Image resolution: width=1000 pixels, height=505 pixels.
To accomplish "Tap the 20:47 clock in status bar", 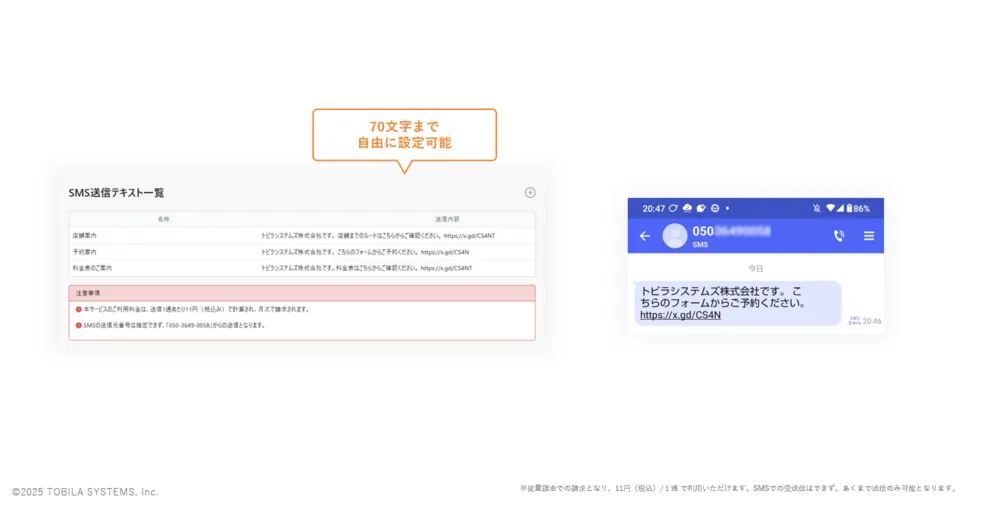I will [654, 209].
